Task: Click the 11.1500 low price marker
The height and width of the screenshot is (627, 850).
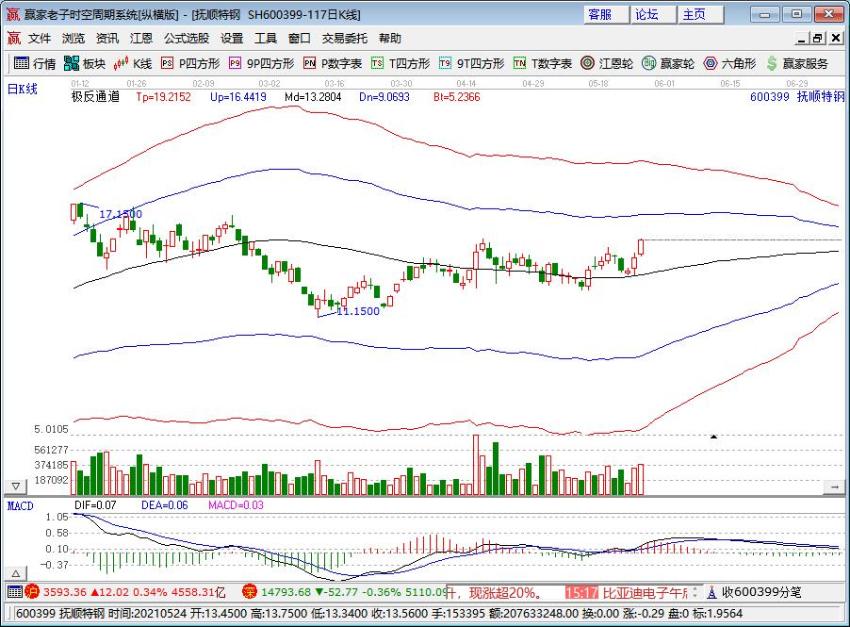Action: [358, 311]
